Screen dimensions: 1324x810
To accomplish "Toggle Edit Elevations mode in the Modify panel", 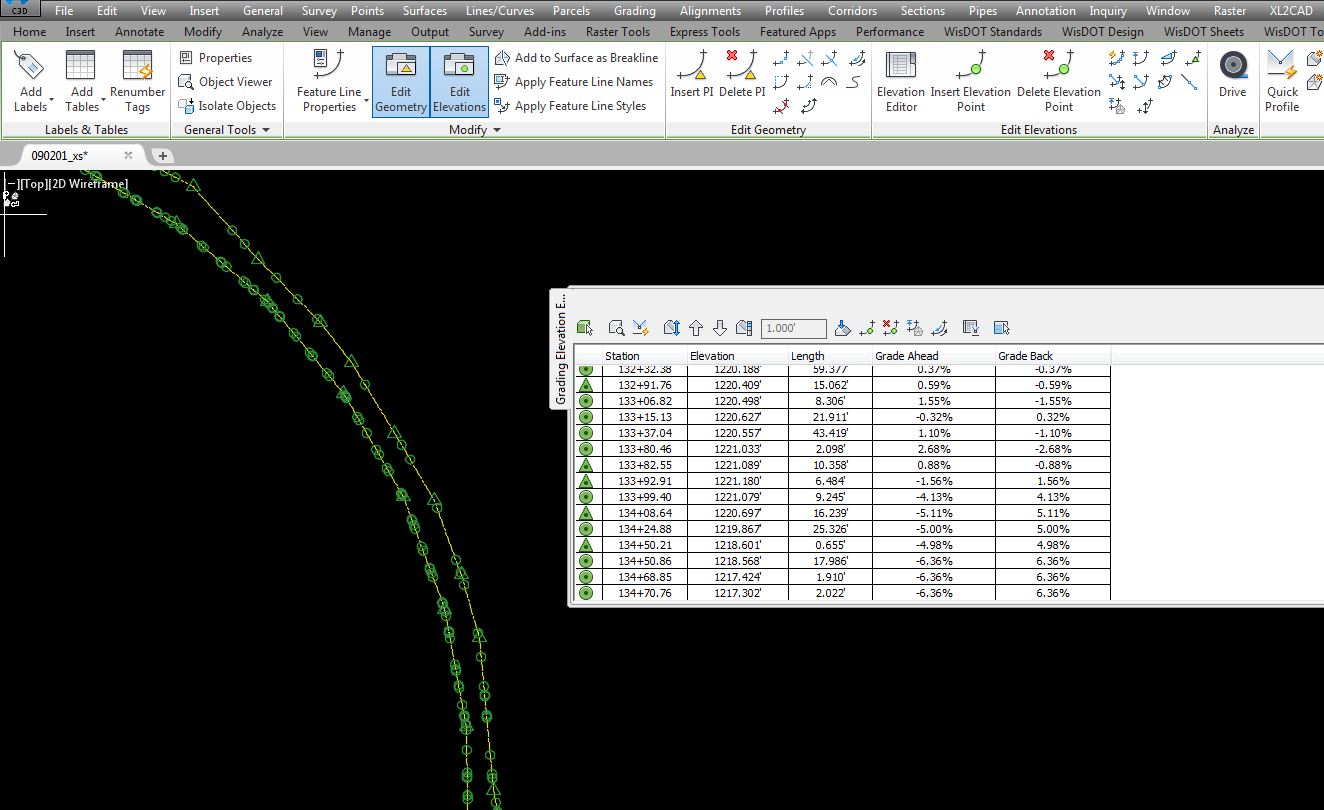I will (458, 82).
